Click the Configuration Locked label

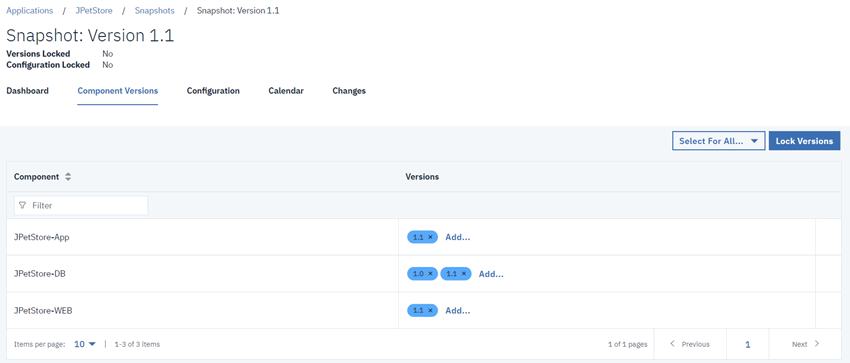pyautogui.click(x=48, y=64)
